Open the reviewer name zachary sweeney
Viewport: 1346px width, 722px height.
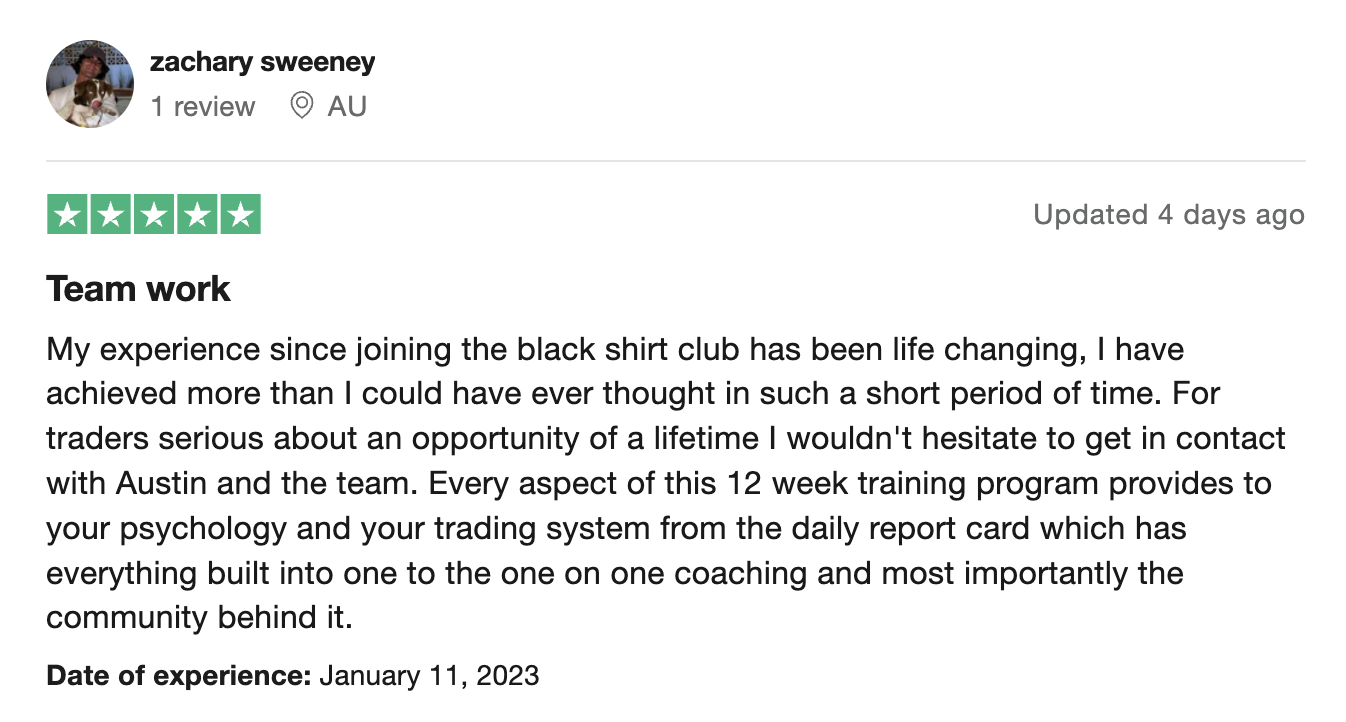(x=263, y=62)
